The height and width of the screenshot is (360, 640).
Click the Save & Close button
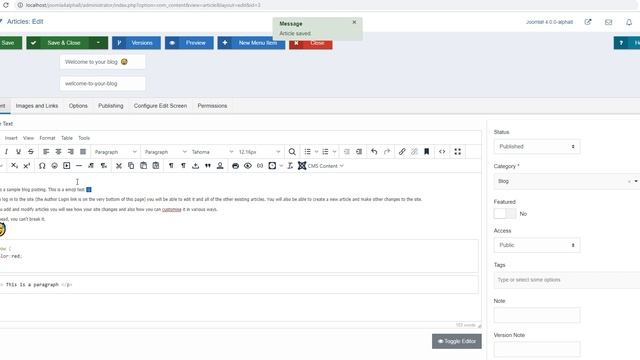58,43
